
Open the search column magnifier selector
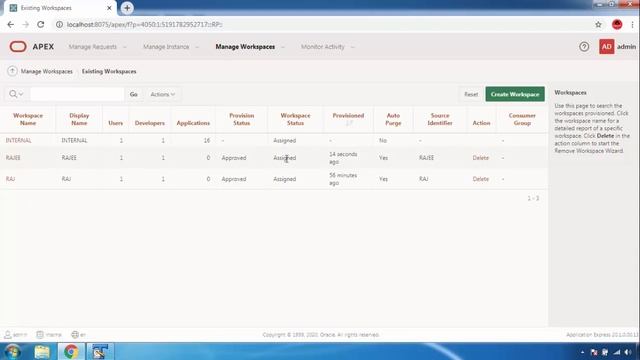pyautogui.click(x=16, y=94)
